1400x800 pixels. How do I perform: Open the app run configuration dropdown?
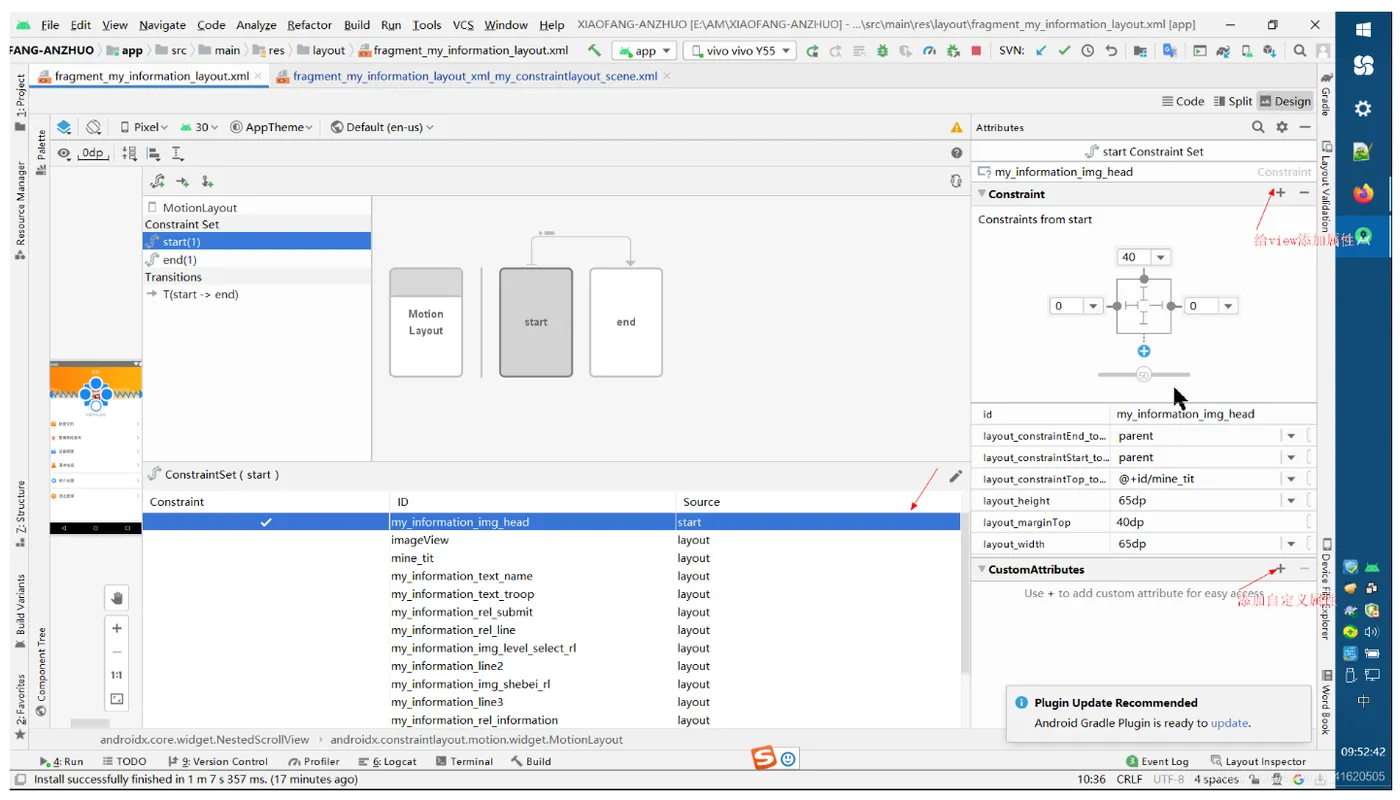[x=645, y=50]
